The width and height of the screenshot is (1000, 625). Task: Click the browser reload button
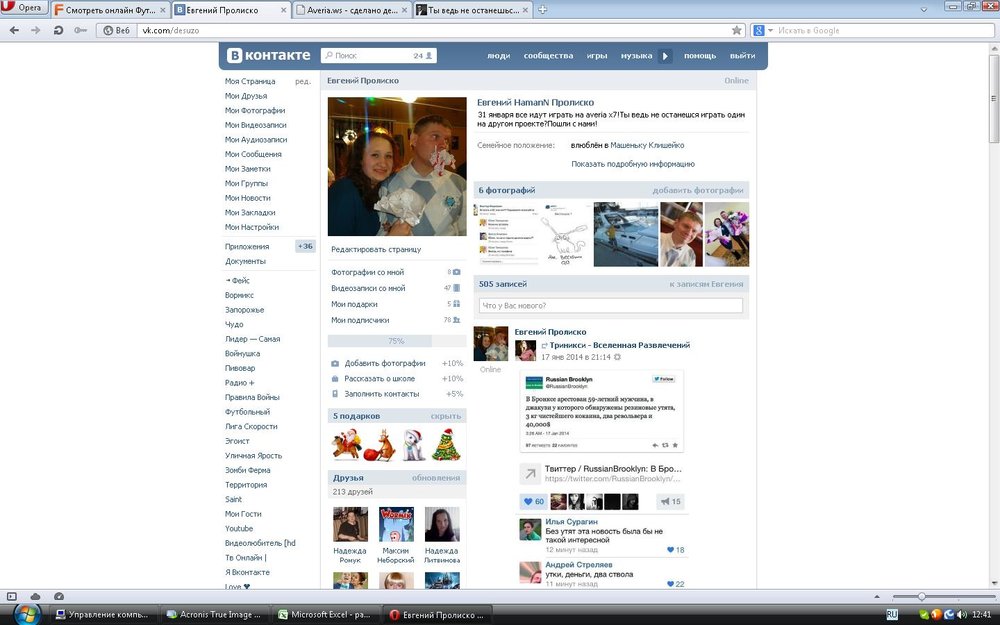59,30
